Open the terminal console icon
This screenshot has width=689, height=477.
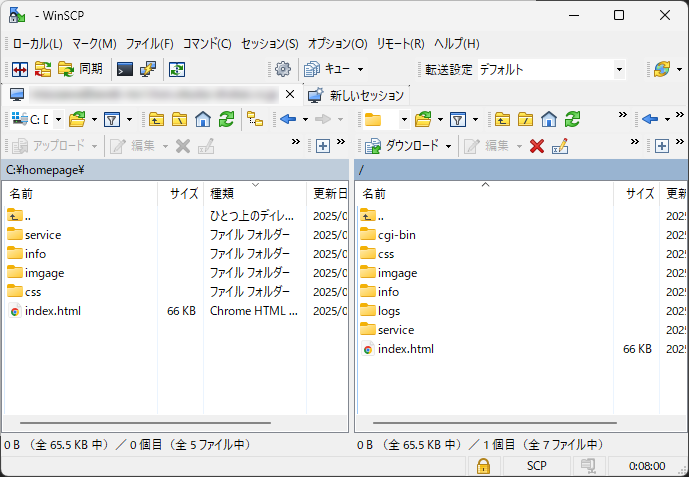[x=125, y=69]
